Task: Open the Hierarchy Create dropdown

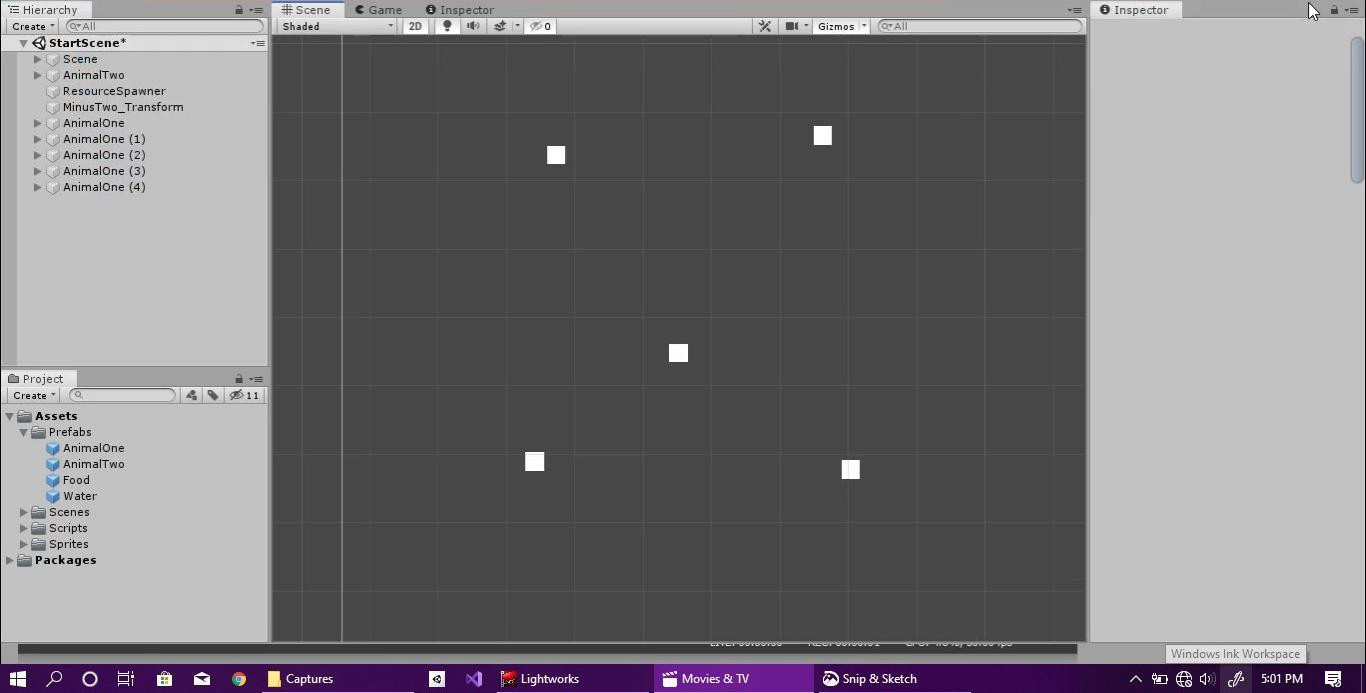Action: (34, 26)
